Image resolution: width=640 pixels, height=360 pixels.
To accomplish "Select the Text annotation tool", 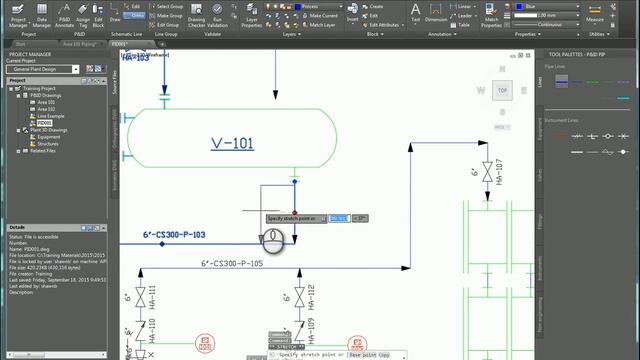I will (416, 13).
